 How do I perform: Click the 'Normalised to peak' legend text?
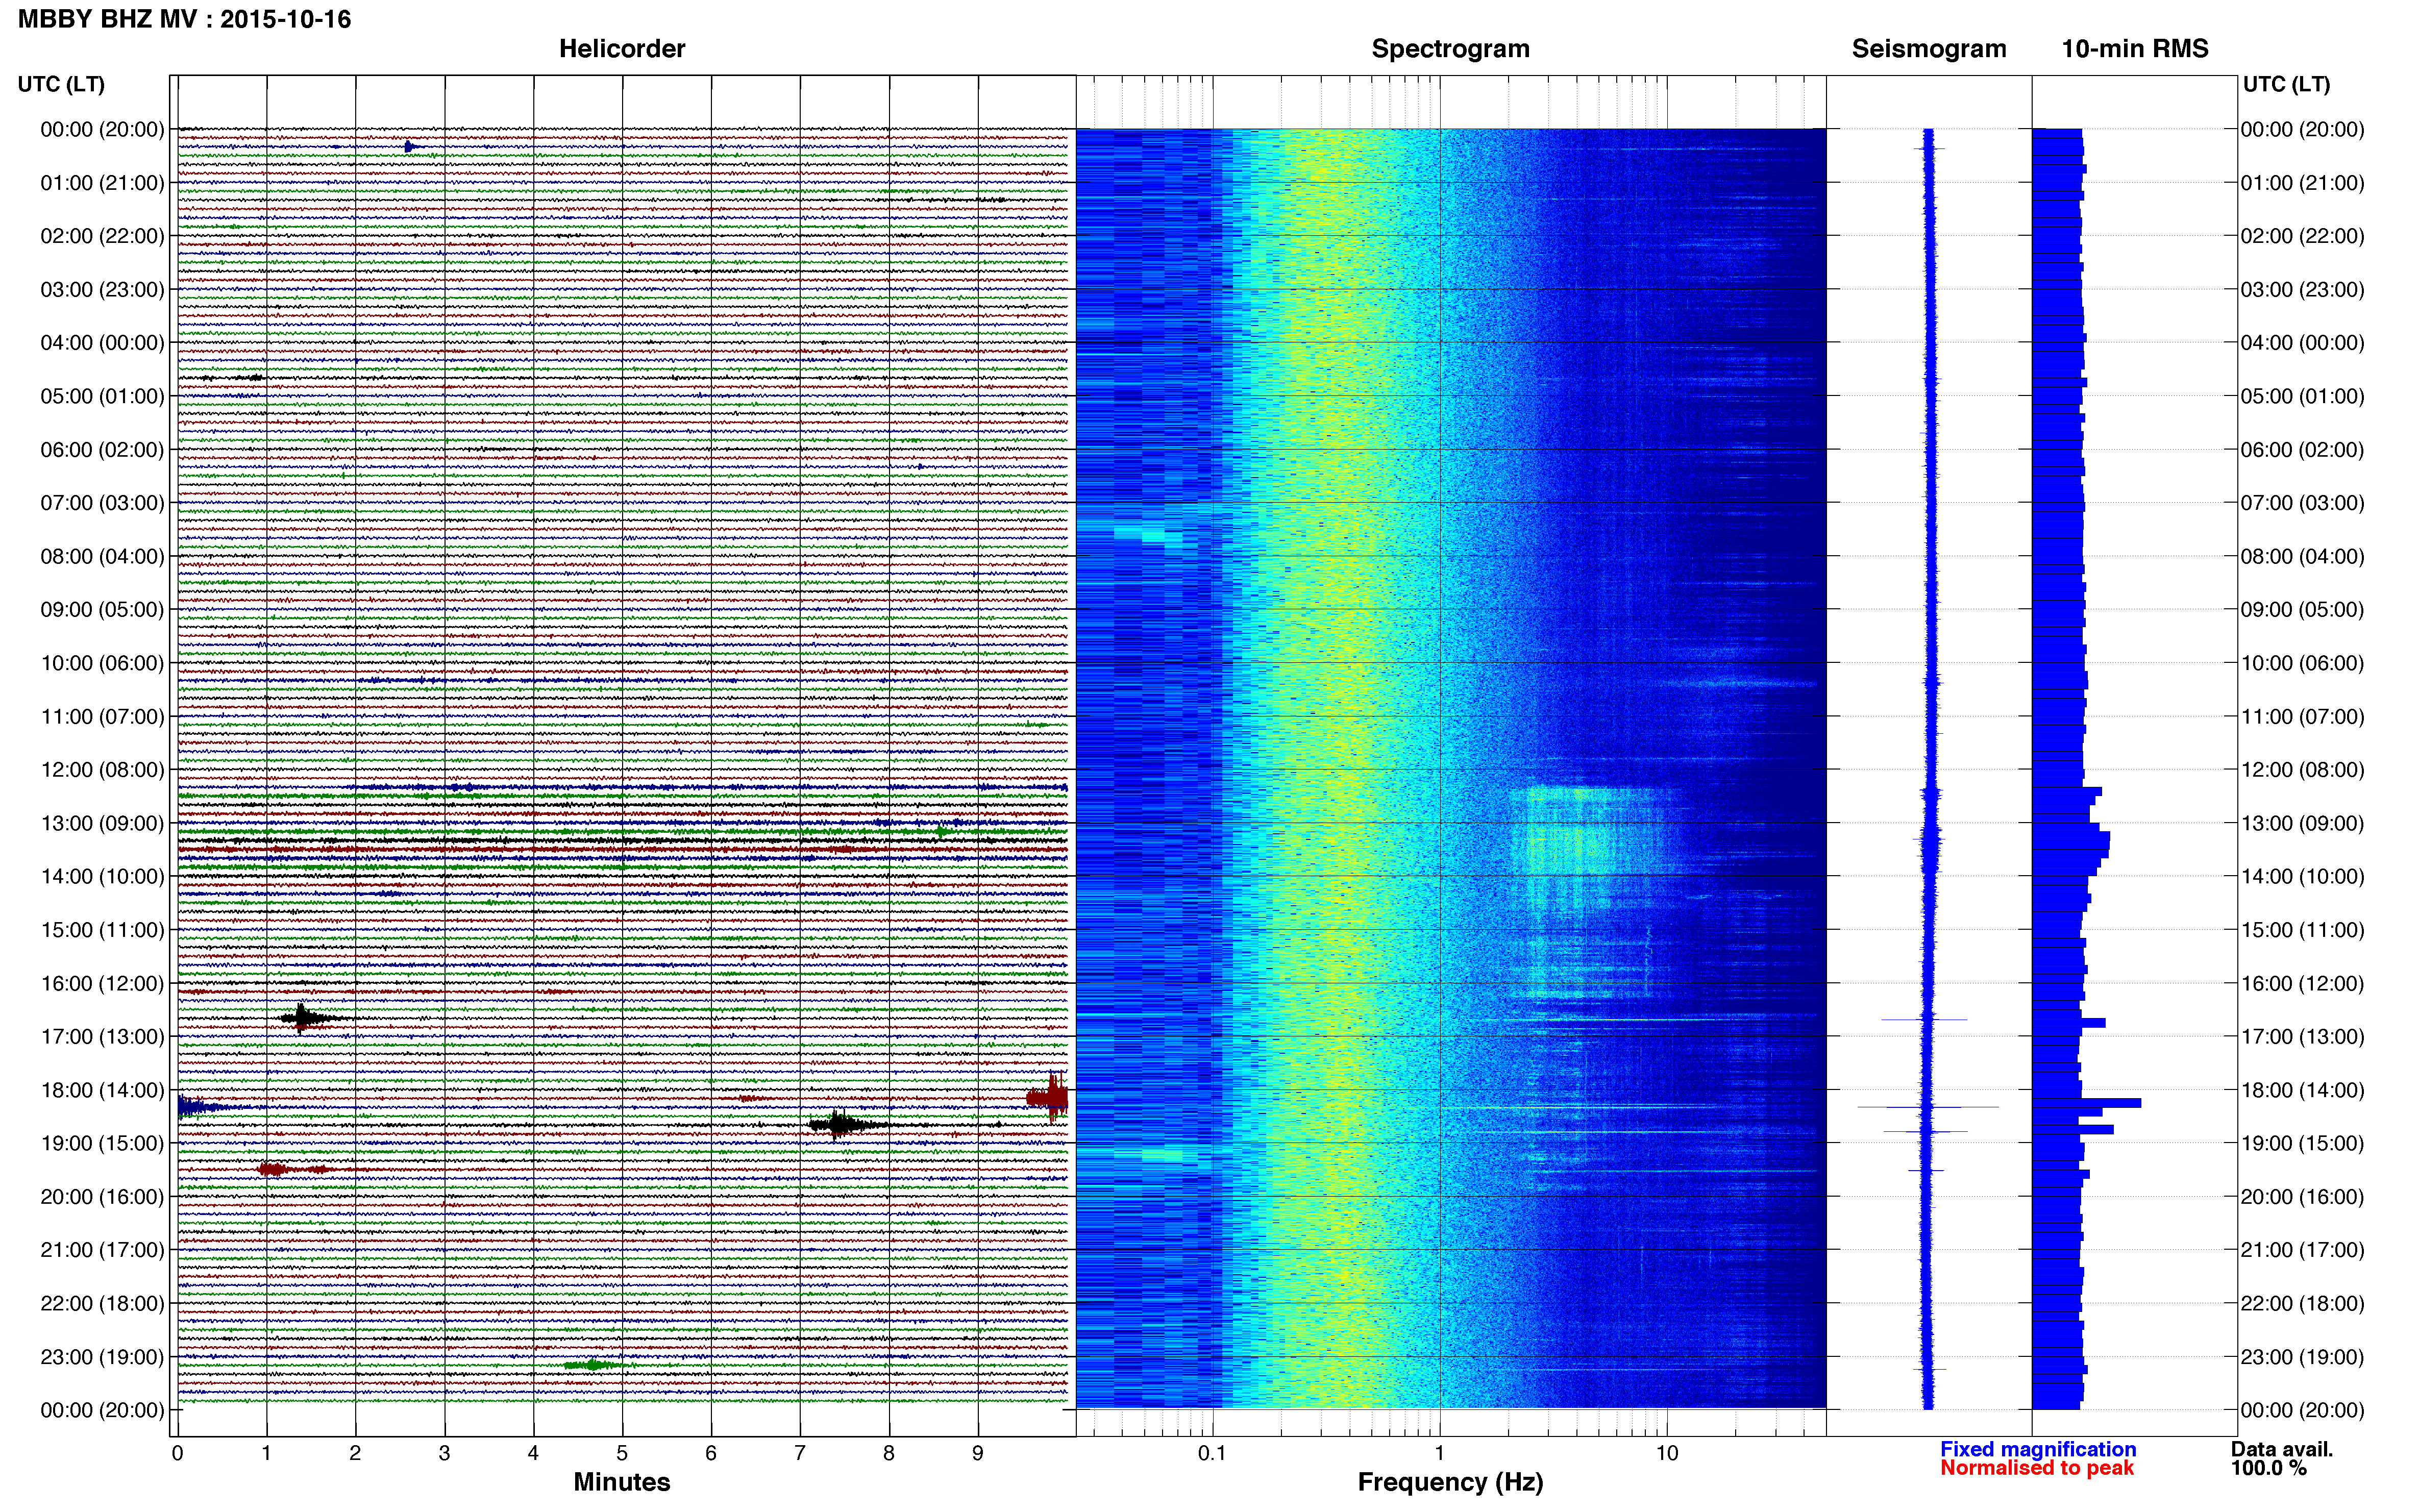tap(2037, 1468)
